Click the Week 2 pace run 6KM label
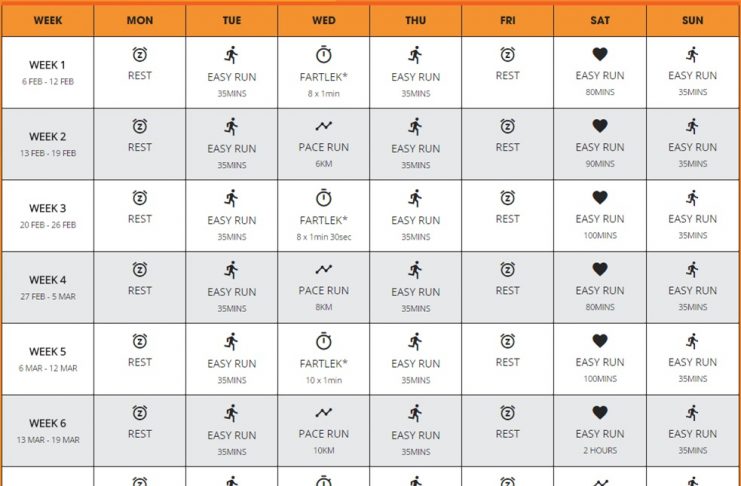The width and height of the screenshot is (741, 486). [x=324, y=164]
